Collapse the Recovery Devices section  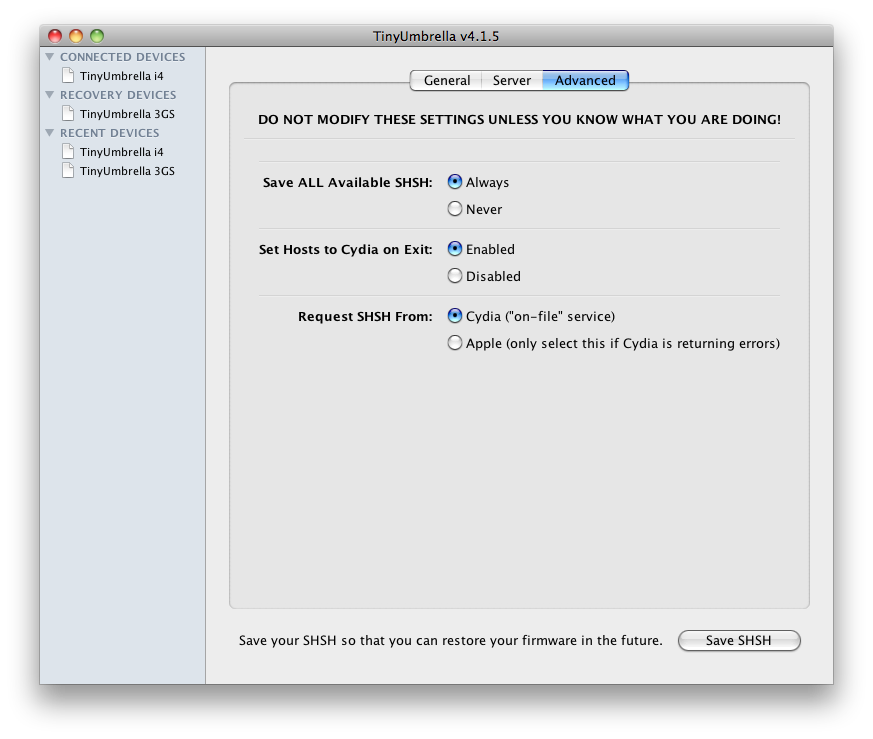pyautogui.click(x=50, y=95)
